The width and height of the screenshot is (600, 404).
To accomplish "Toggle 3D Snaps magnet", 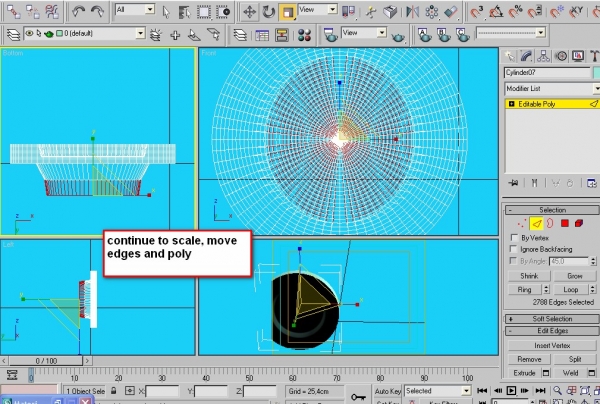I will [x=477, y=12].
